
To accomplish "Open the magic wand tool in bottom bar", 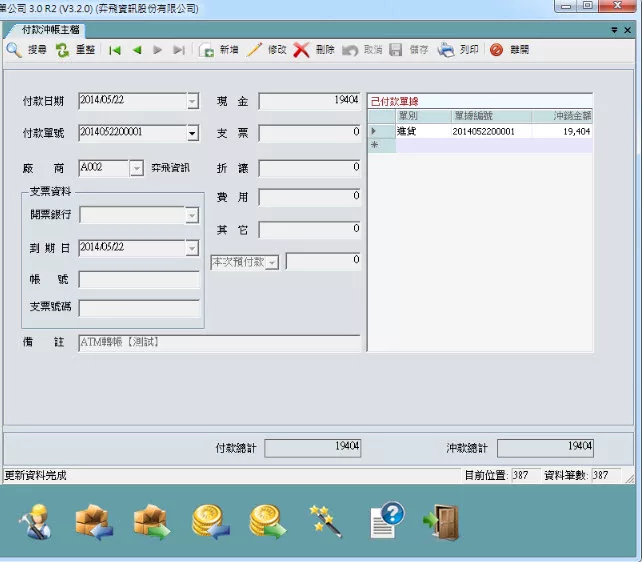I will (325, 519).
